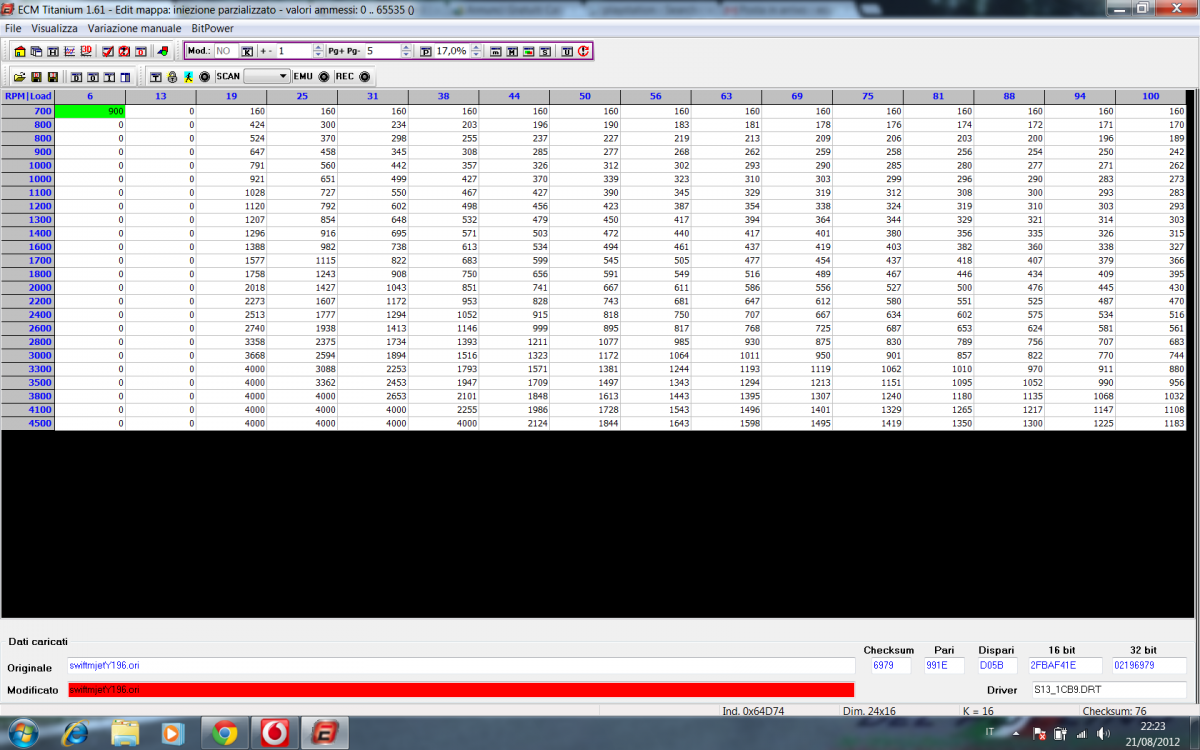This screenshot has width=1200, height=750.
Task: Open the SCAN dropdown list
Action: (x=283, y=77)
